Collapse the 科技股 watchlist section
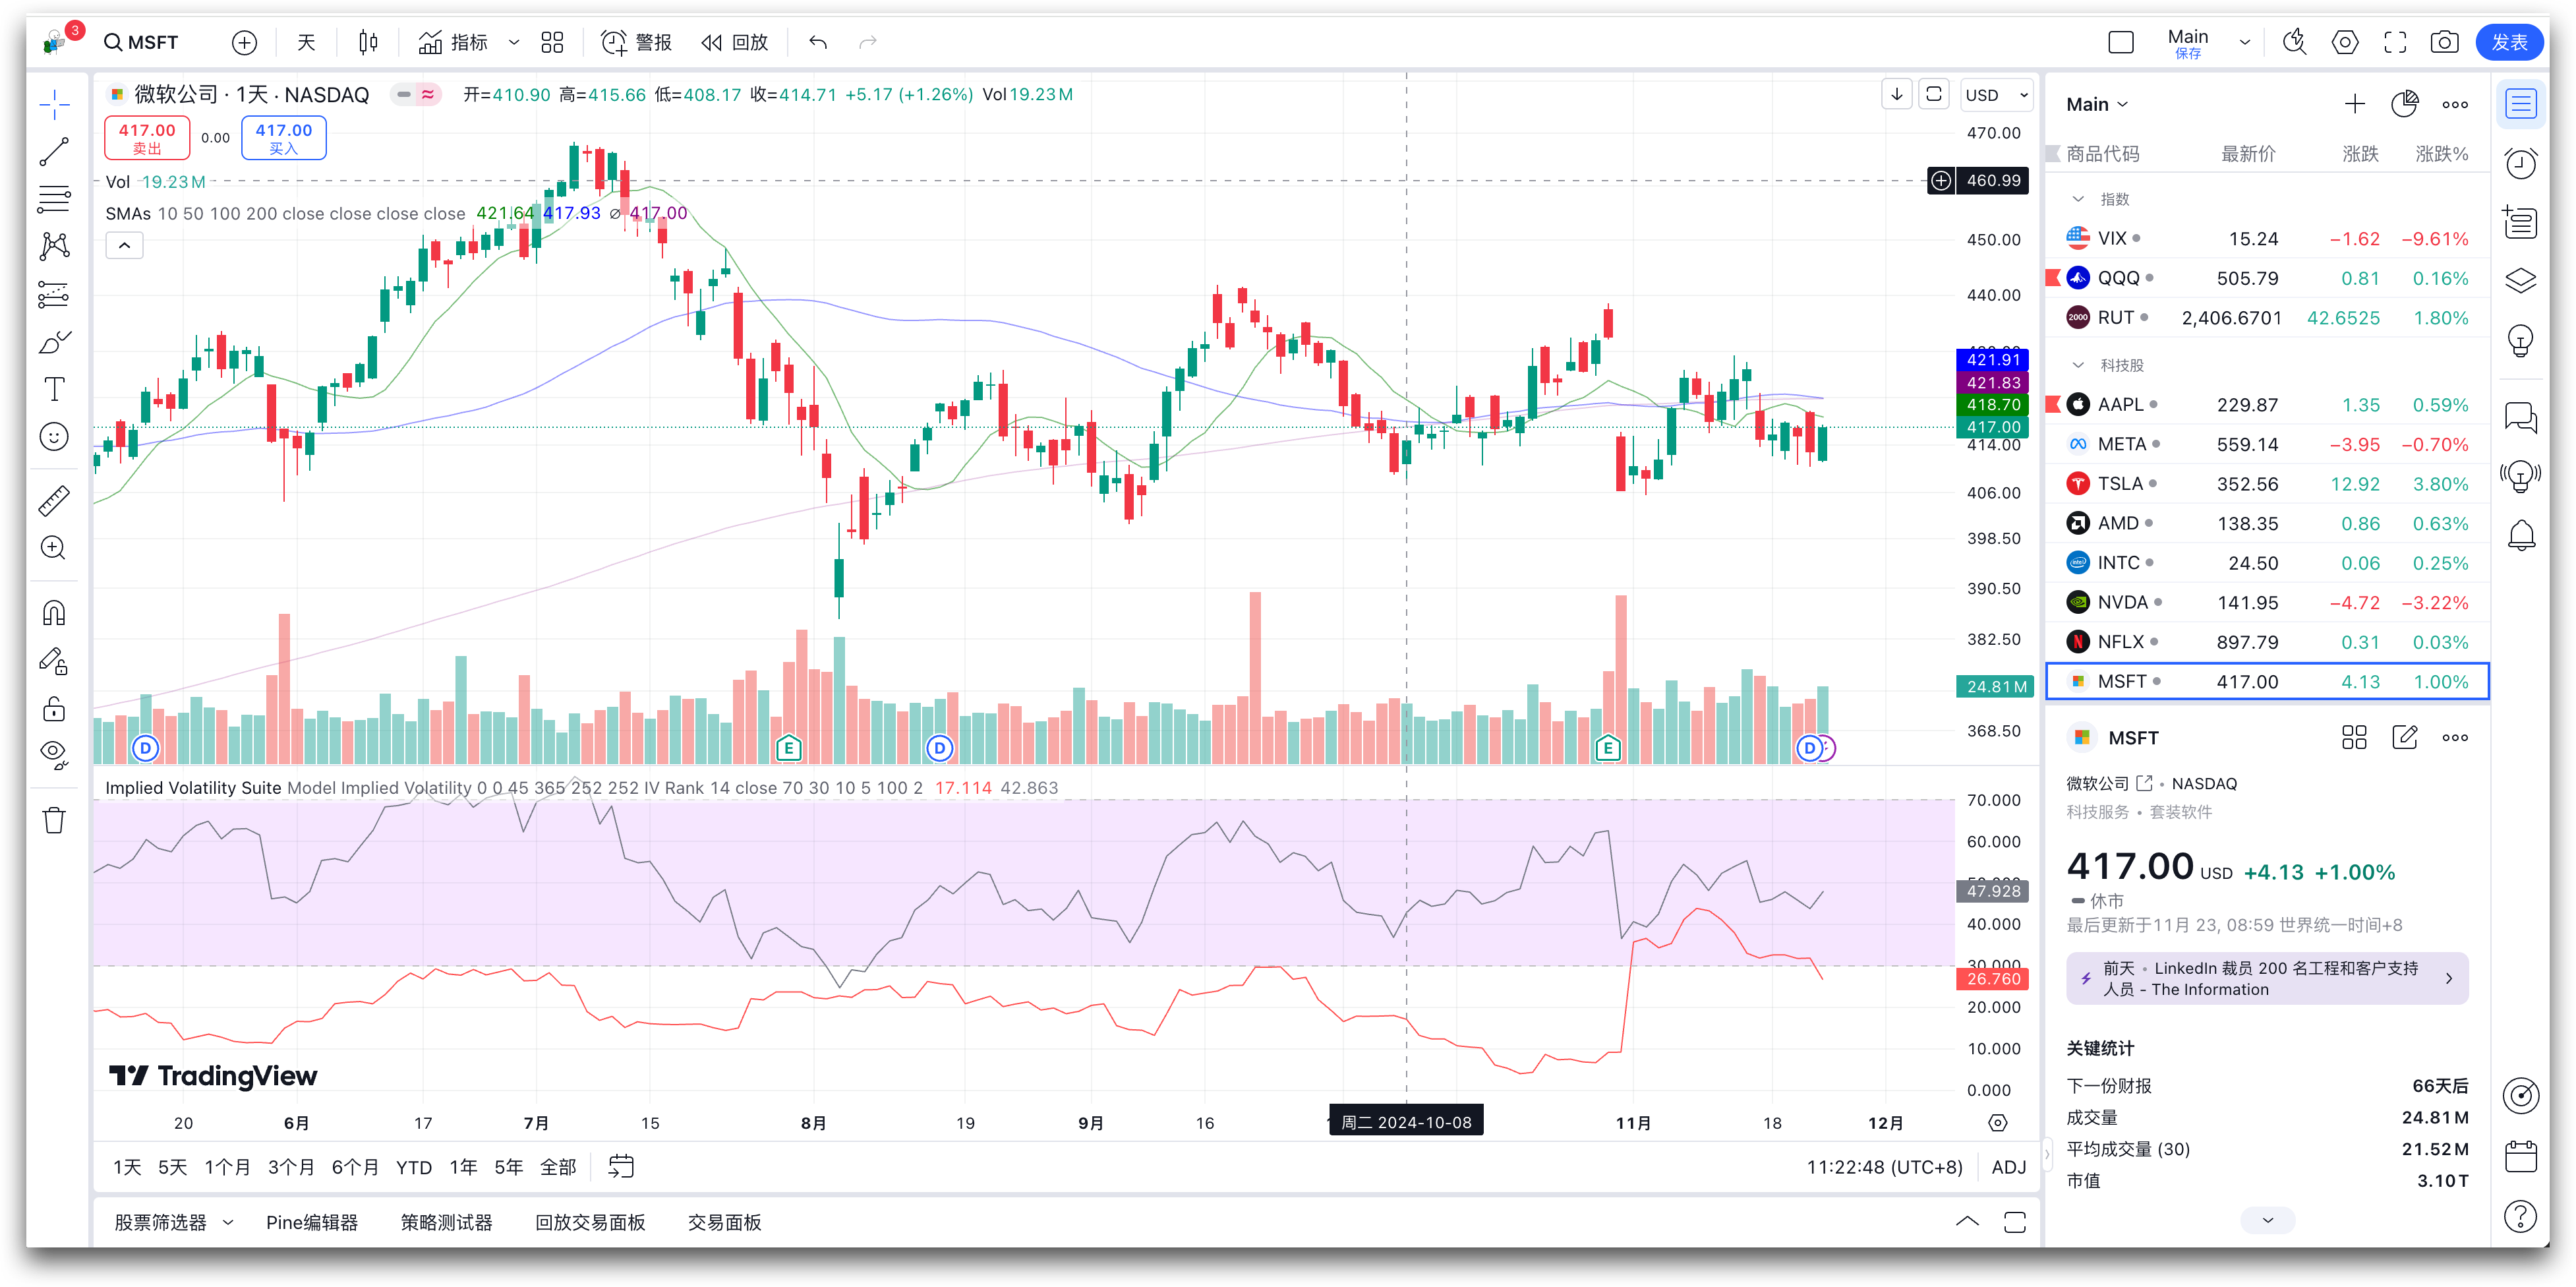This screenshot has width=2576, height=1287. coord(2078,365)
